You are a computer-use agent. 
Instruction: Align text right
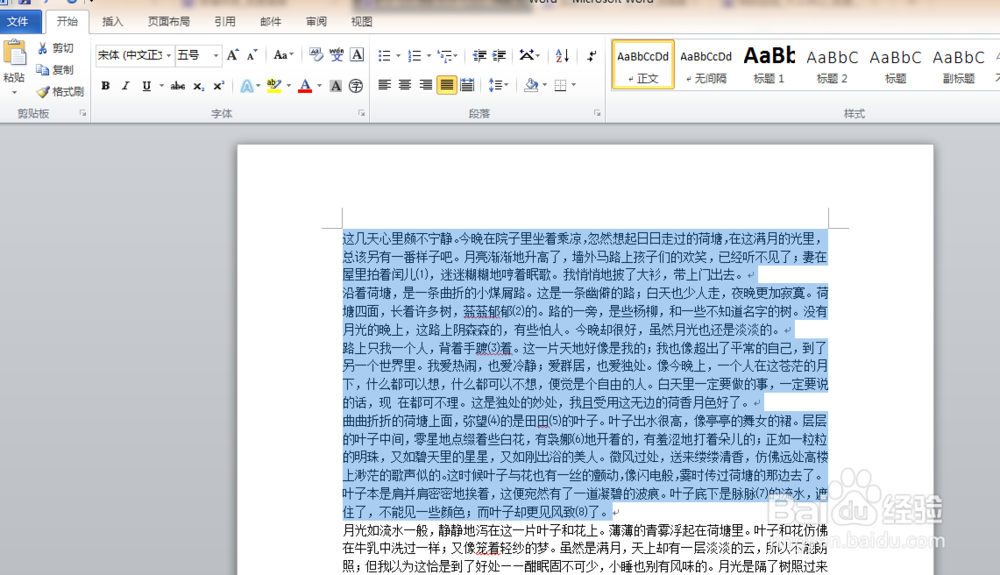pyautogui.click(x=426, y=85)
